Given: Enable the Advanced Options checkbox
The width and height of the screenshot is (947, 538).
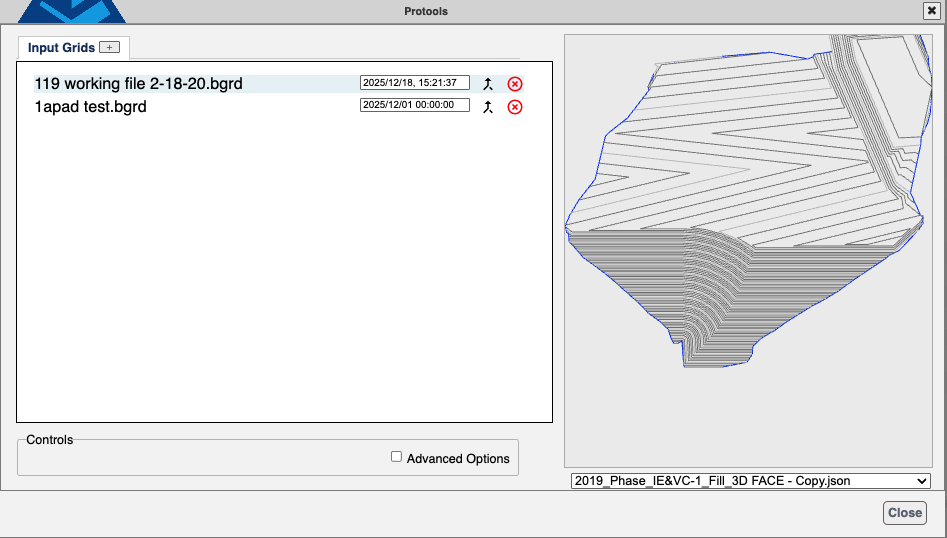Looking at the screenshot, I should (396, 456).
